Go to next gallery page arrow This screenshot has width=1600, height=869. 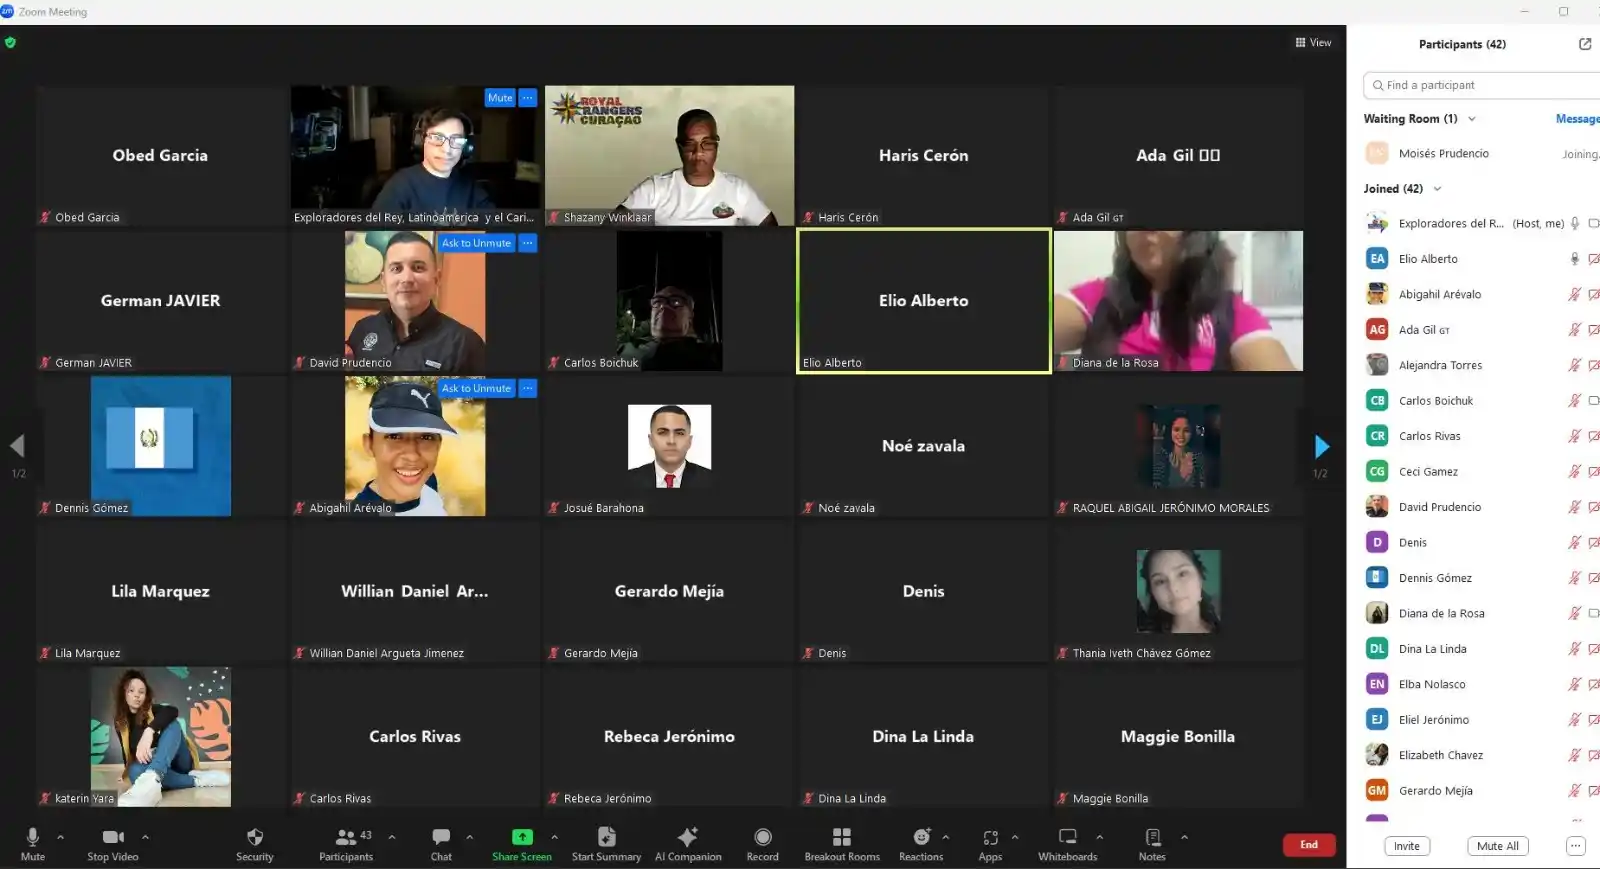click(1321, 446)
